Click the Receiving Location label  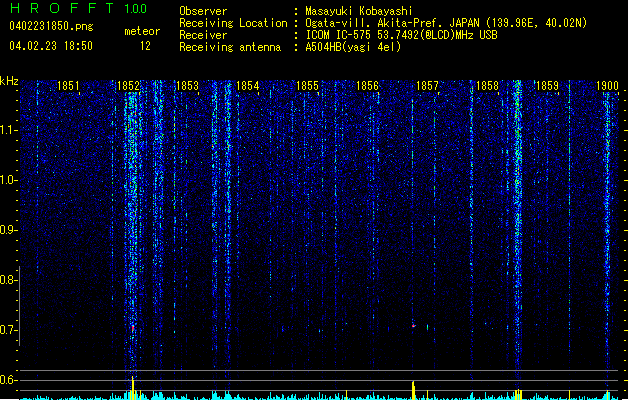[233, 23]
